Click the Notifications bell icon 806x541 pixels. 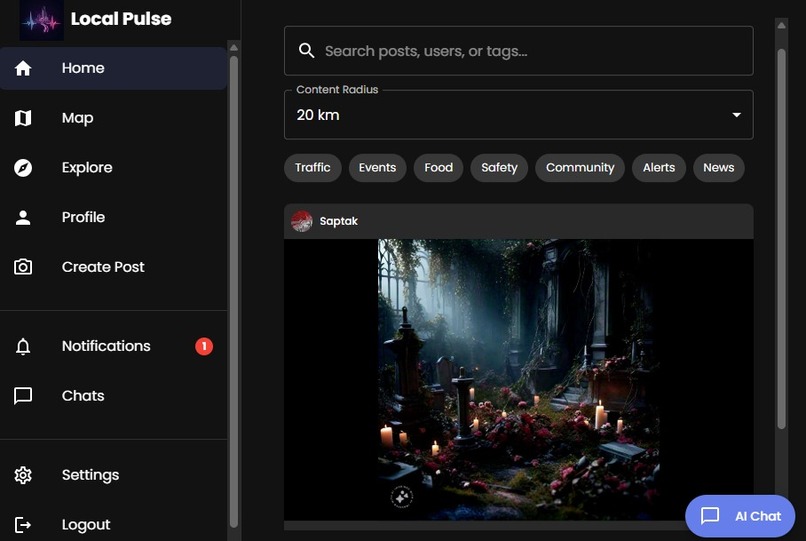(23, 346)
